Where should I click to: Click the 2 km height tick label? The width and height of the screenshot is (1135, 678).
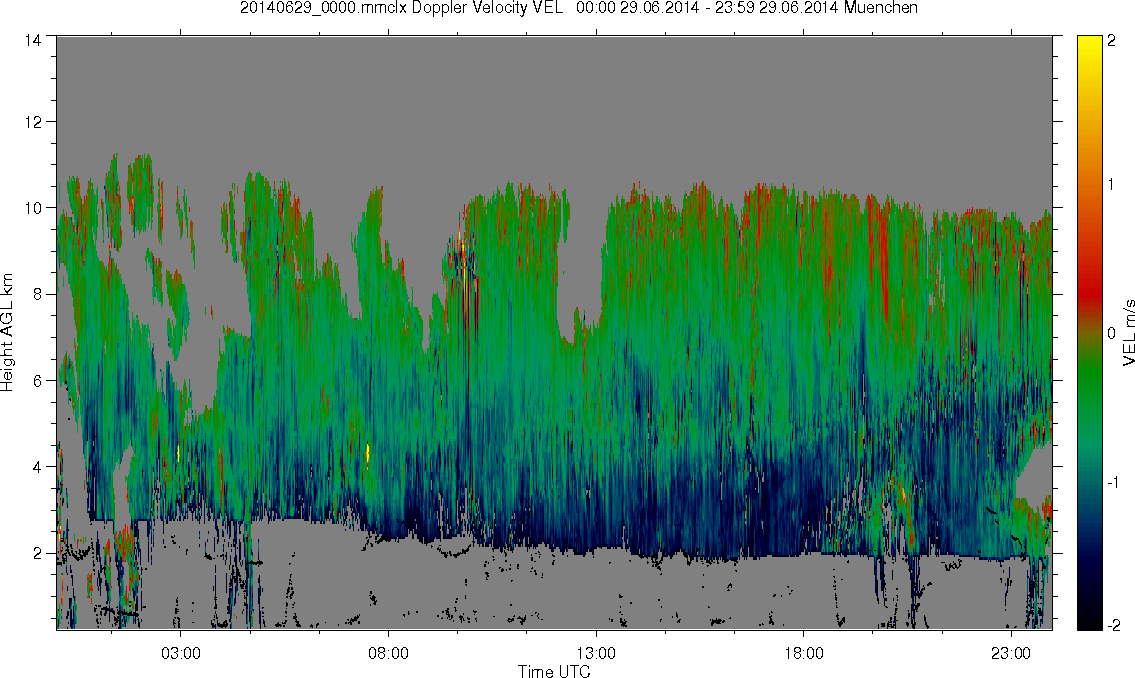[x=36, y=554]
